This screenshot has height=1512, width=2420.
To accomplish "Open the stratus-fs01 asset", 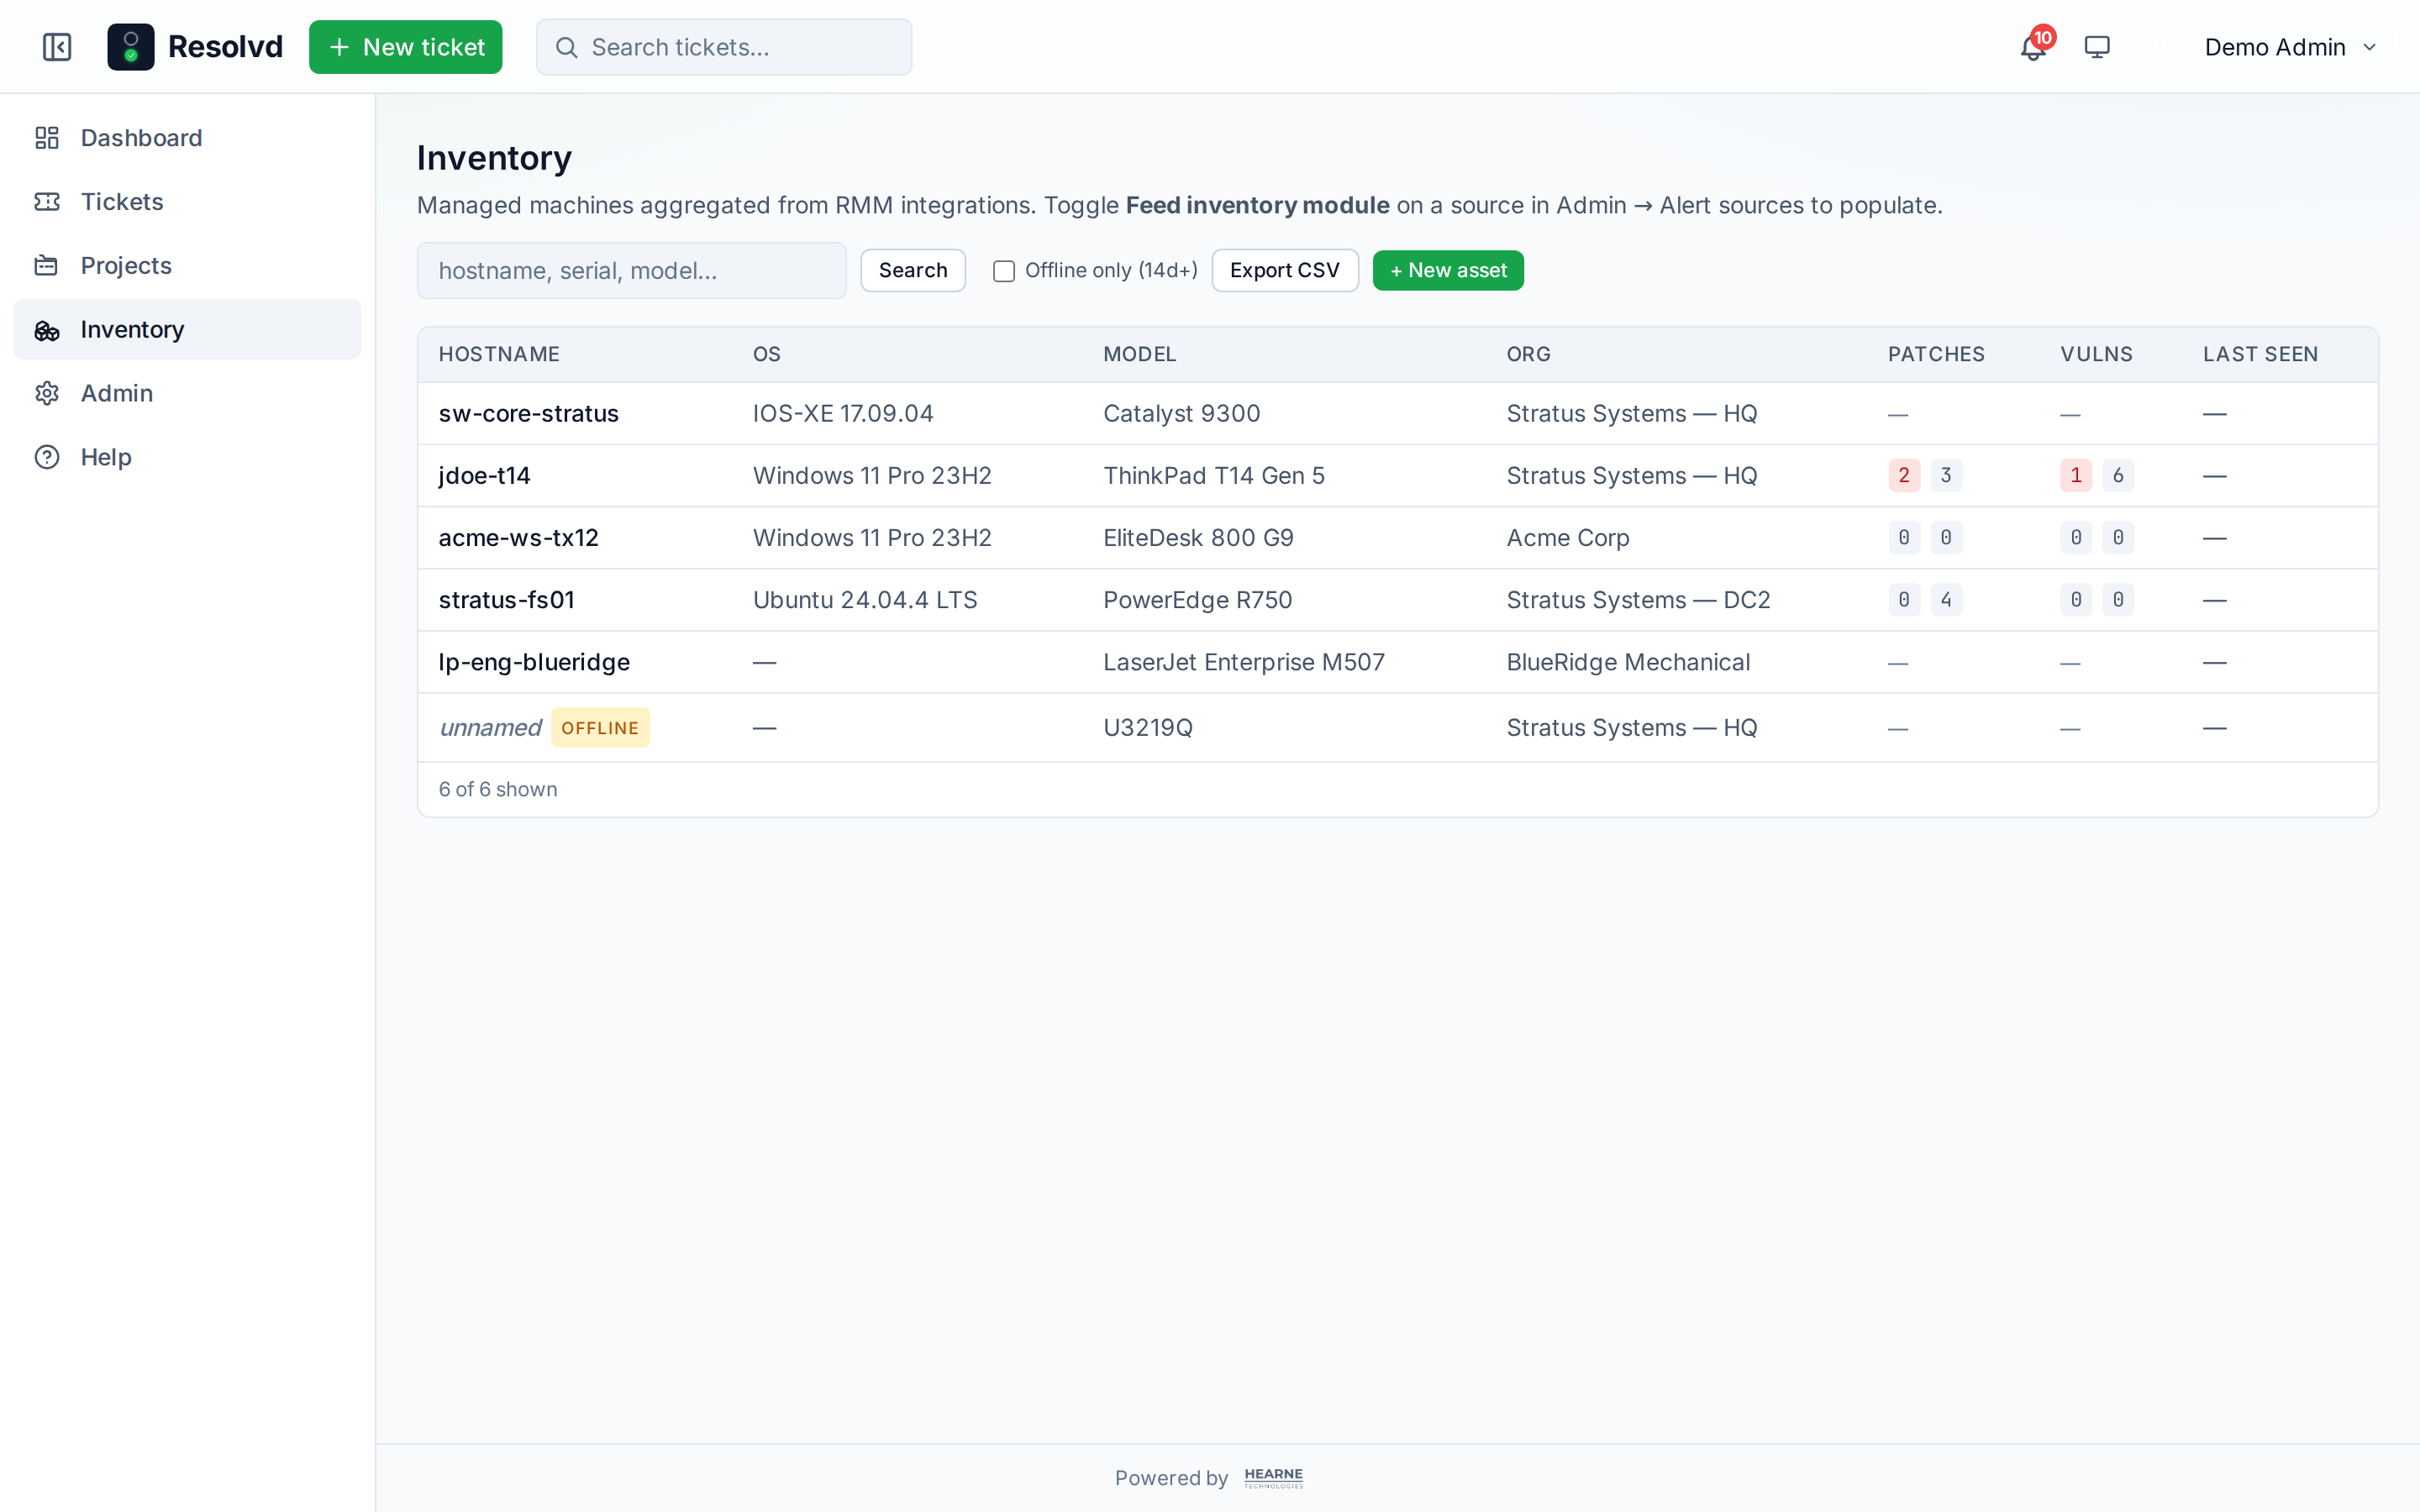I will pyautogui.click(x=507, y=600).
